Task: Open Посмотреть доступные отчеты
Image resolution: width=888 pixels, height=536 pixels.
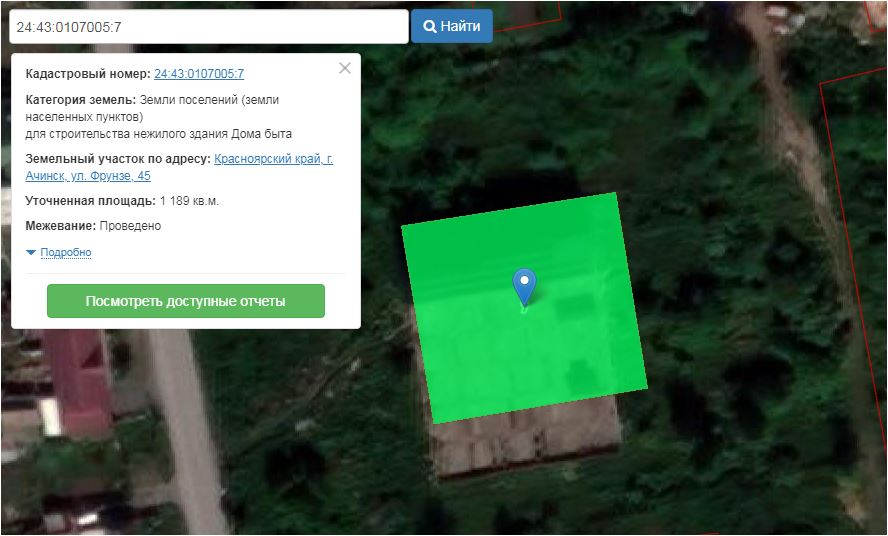Action: click(186, 301)
